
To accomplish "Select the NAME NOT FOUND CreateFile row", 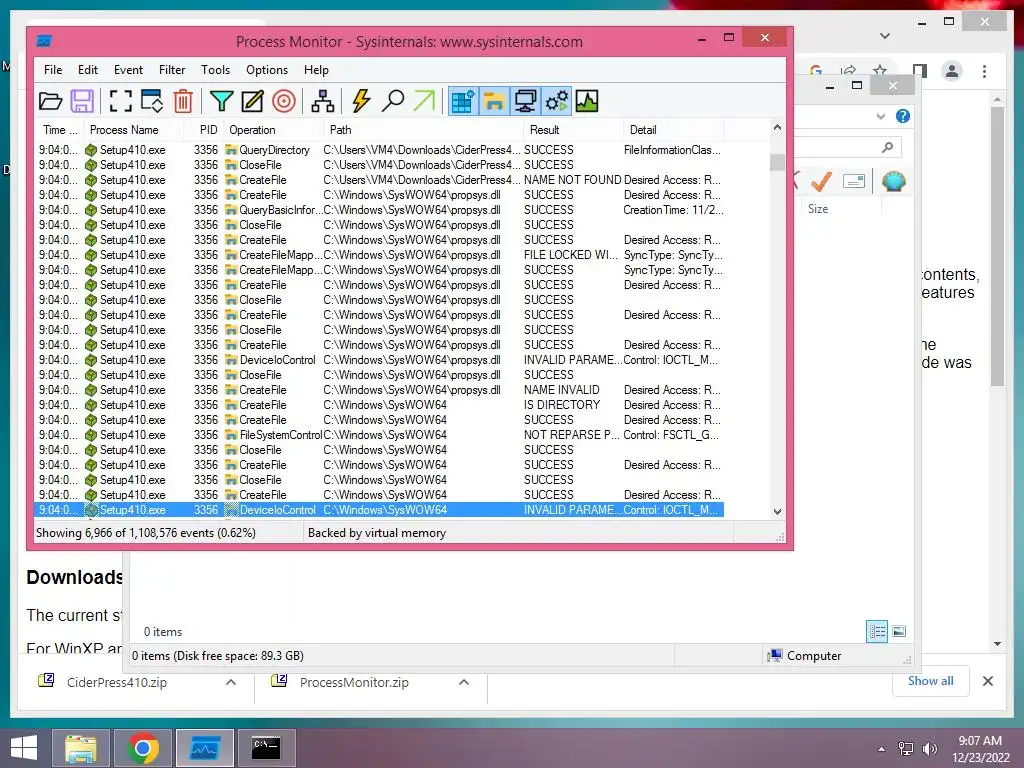I will 379,180.
